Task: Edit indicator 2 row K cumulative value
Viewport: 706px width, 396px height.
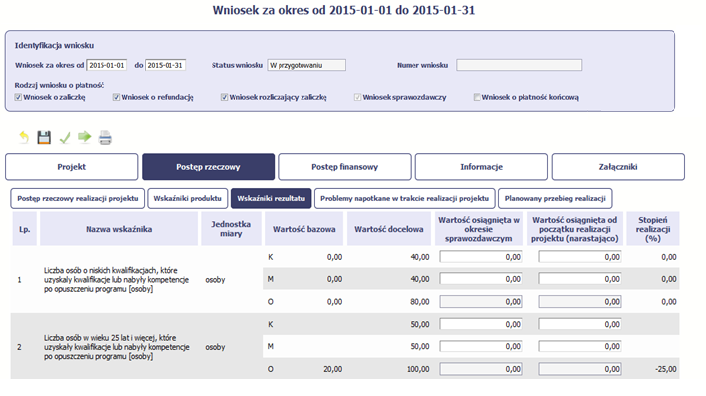Action: (x=580, y=324)
